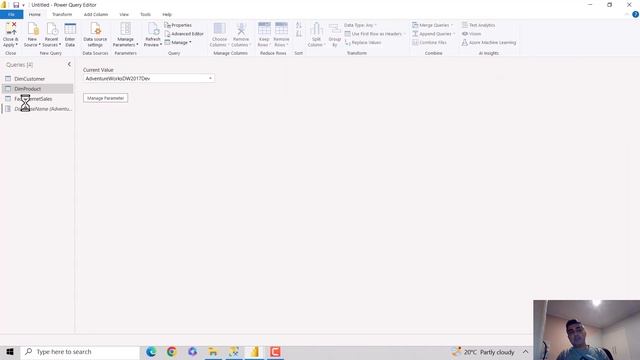
Task: Collapse the Queries pane with the chevron
Action: pos(69,64)
